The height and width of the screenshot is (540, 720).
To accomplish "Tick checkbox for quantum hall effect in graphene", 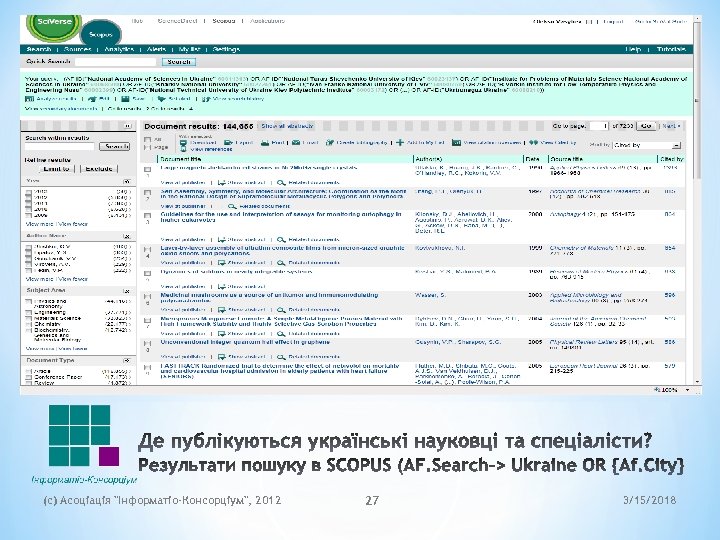I will (147, 344).
